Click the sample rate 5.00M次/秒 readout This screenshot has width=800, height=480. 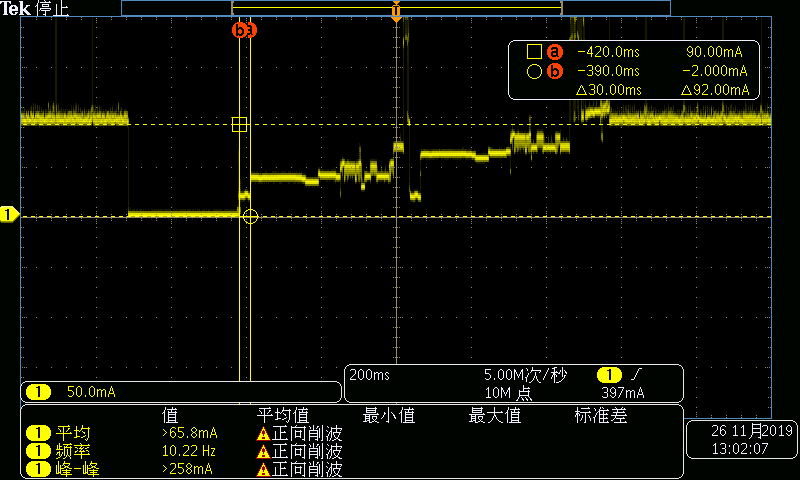(x=525, y=375)
